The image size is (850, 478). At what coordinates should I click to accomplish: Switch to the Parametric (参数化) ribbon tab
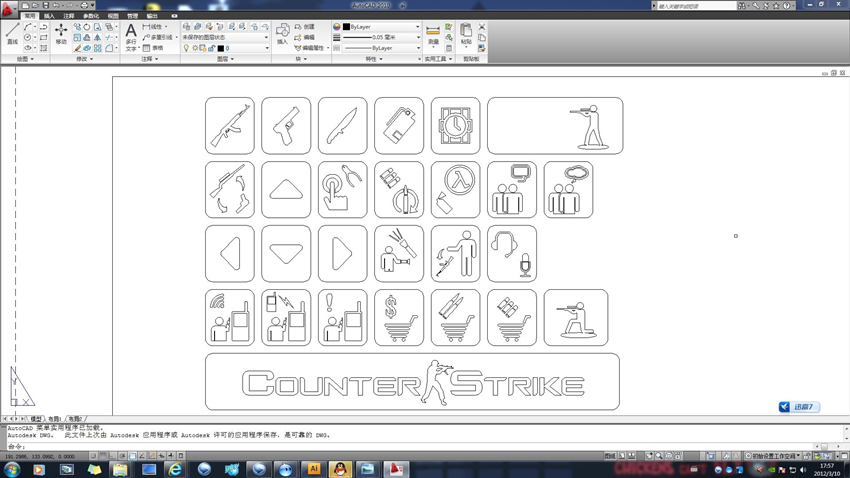pyautogui.click(x=91, y=16)
